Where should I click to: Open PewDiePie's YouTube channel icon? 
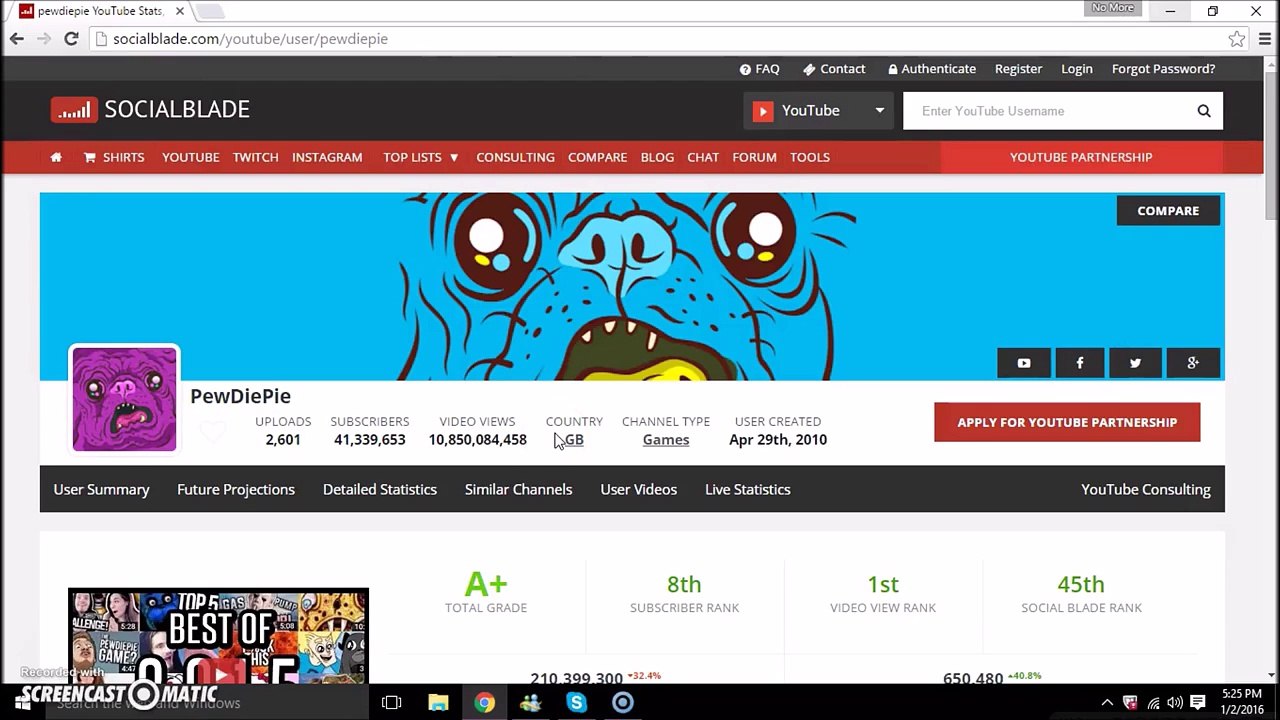(1024, 363)
